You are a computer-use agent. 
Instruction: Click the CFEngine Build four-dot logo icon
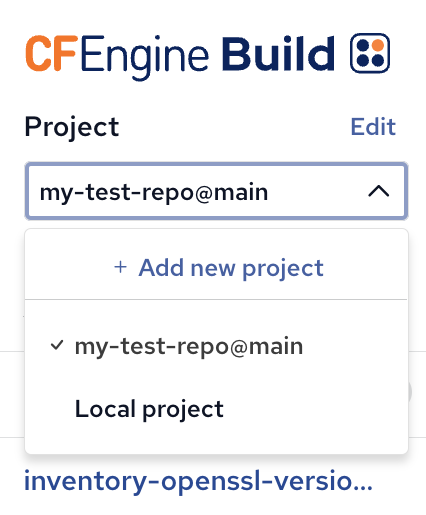click(x=370, y=53)
